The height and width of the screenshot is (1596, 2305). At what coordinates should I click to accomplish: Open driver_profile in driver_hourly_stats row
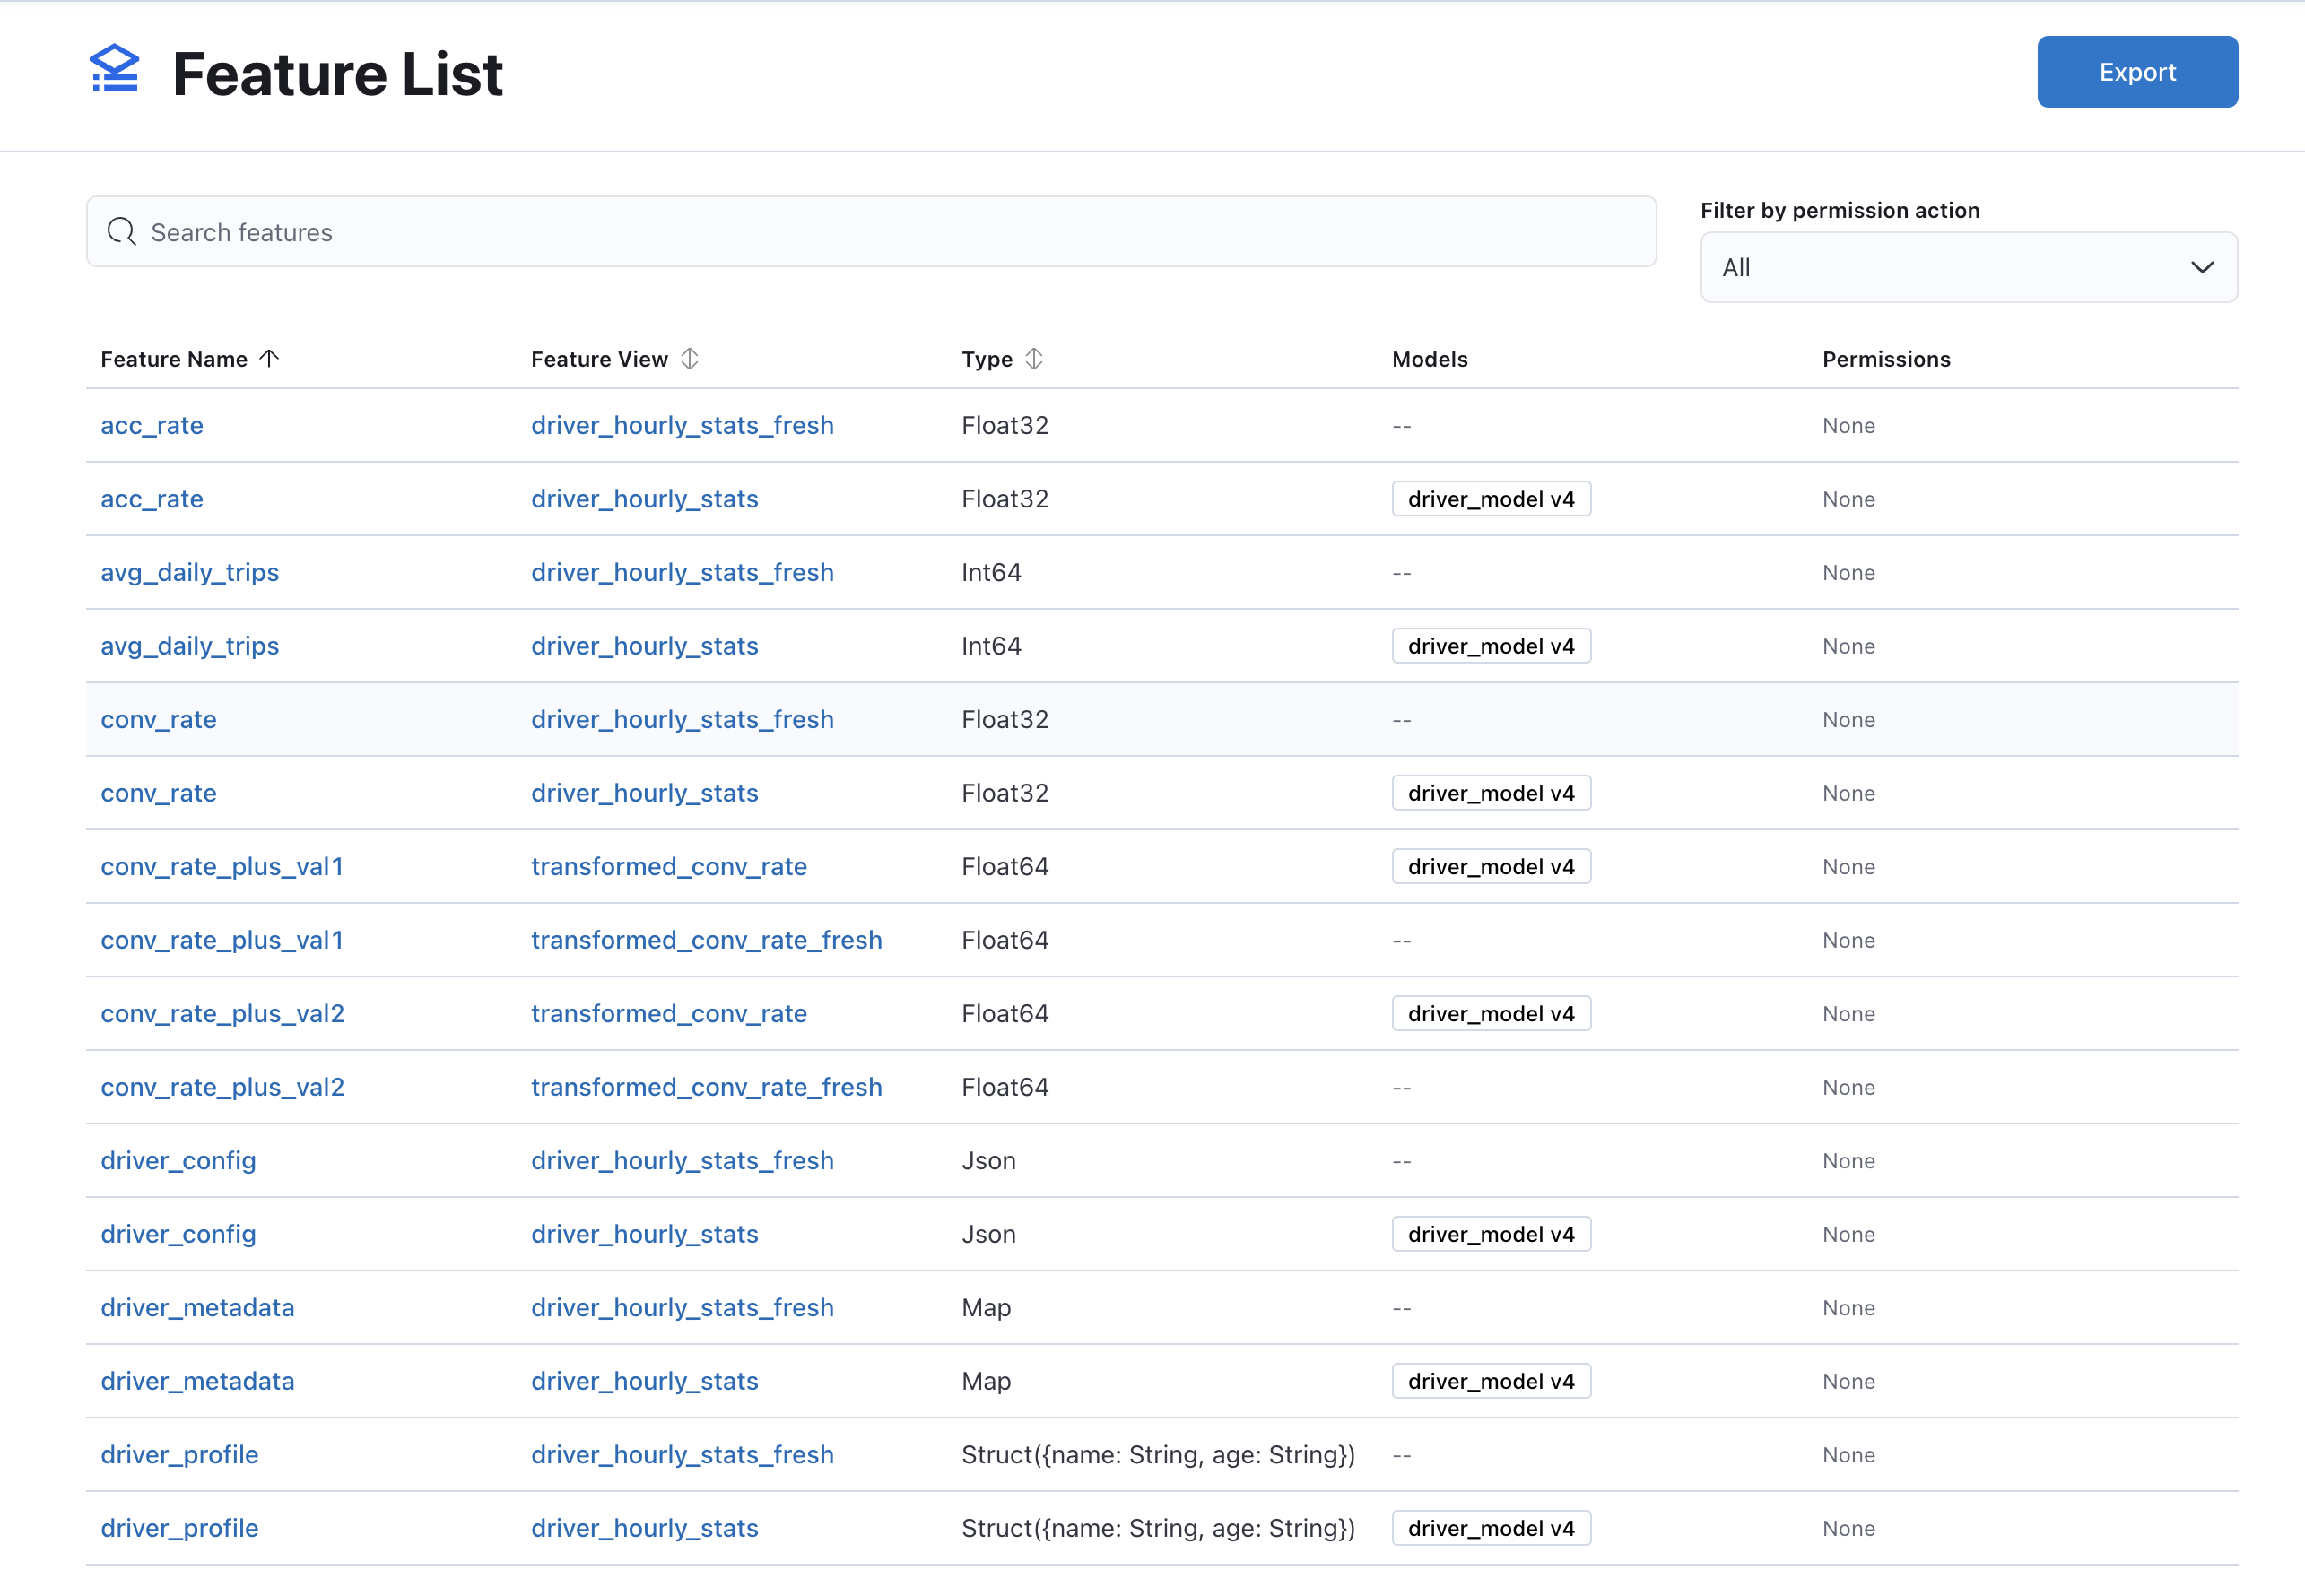pos(180,1528)
